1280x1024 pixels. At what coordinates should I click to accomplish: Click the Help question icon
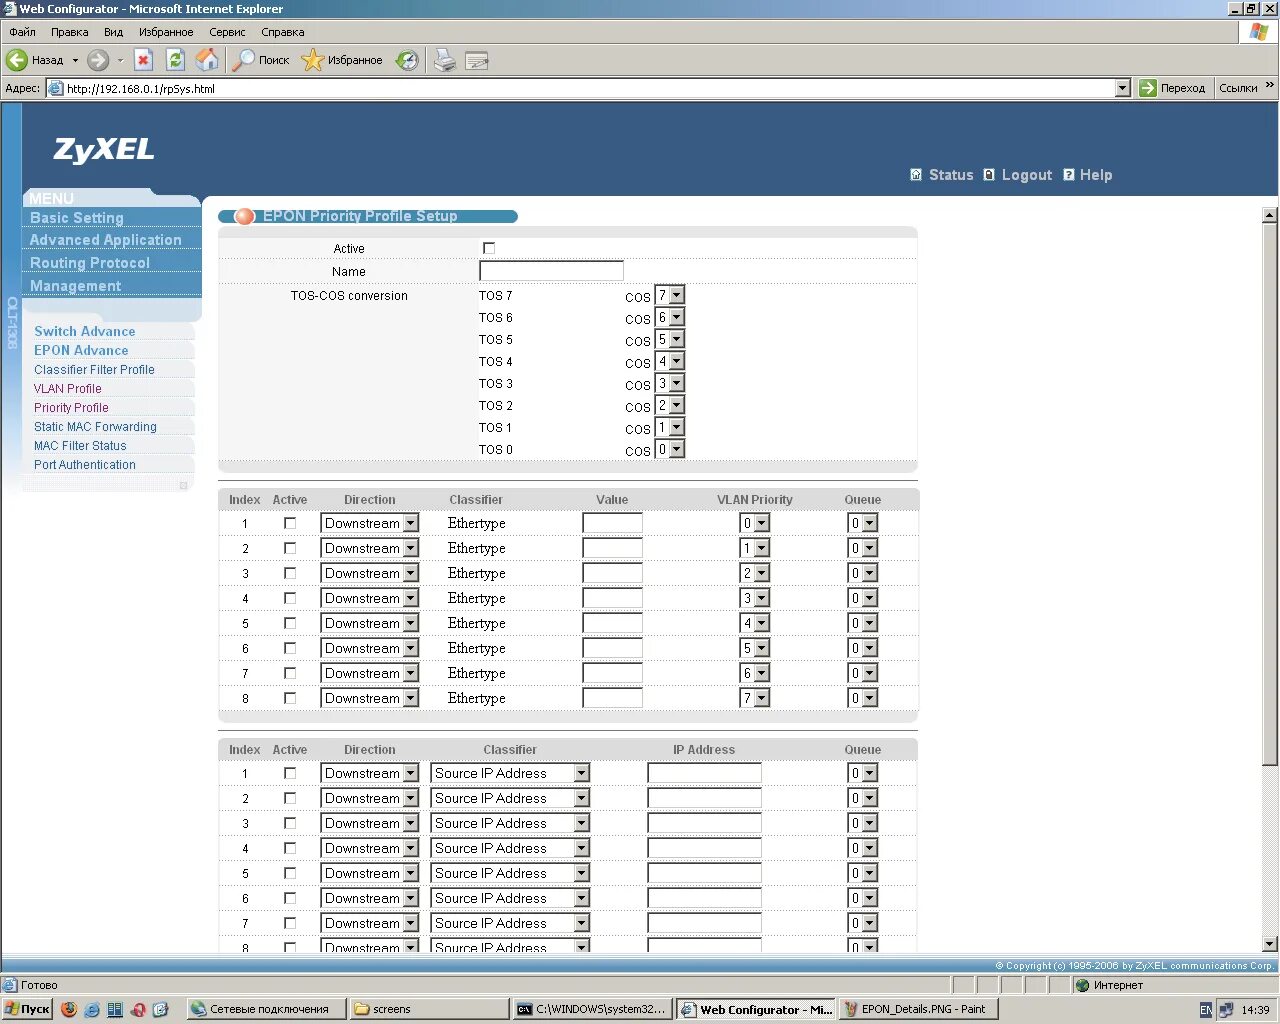point(1069,175)
